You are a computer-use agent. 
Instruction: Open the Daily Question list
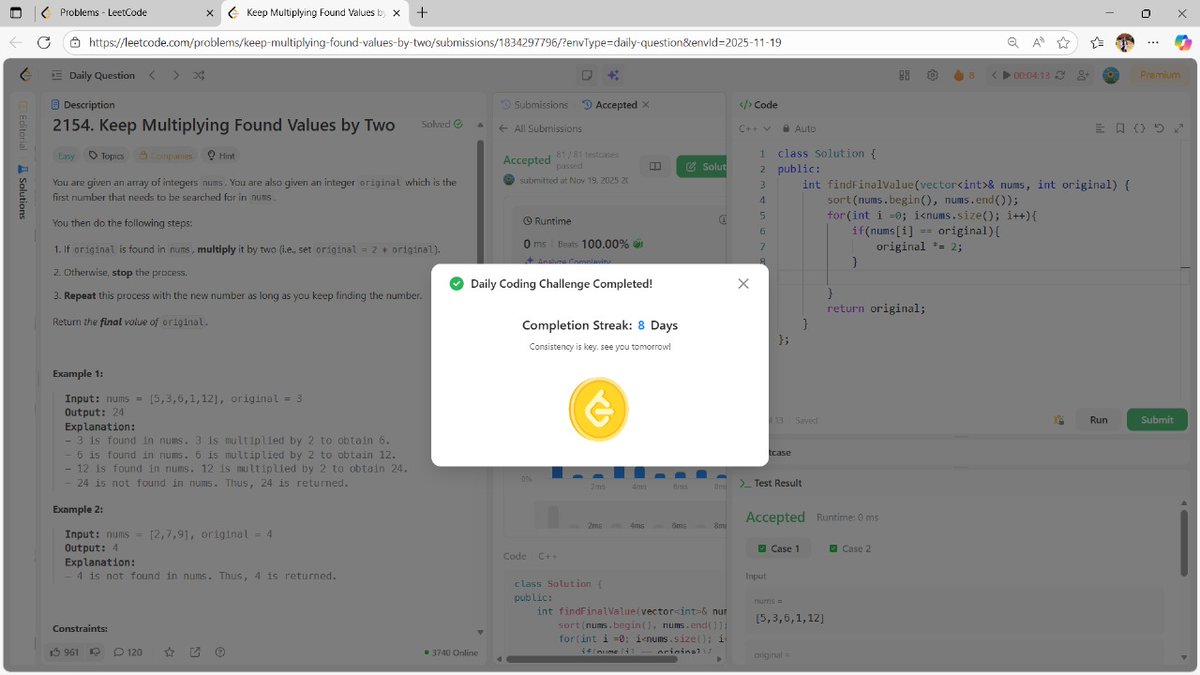tap(93, 75)
